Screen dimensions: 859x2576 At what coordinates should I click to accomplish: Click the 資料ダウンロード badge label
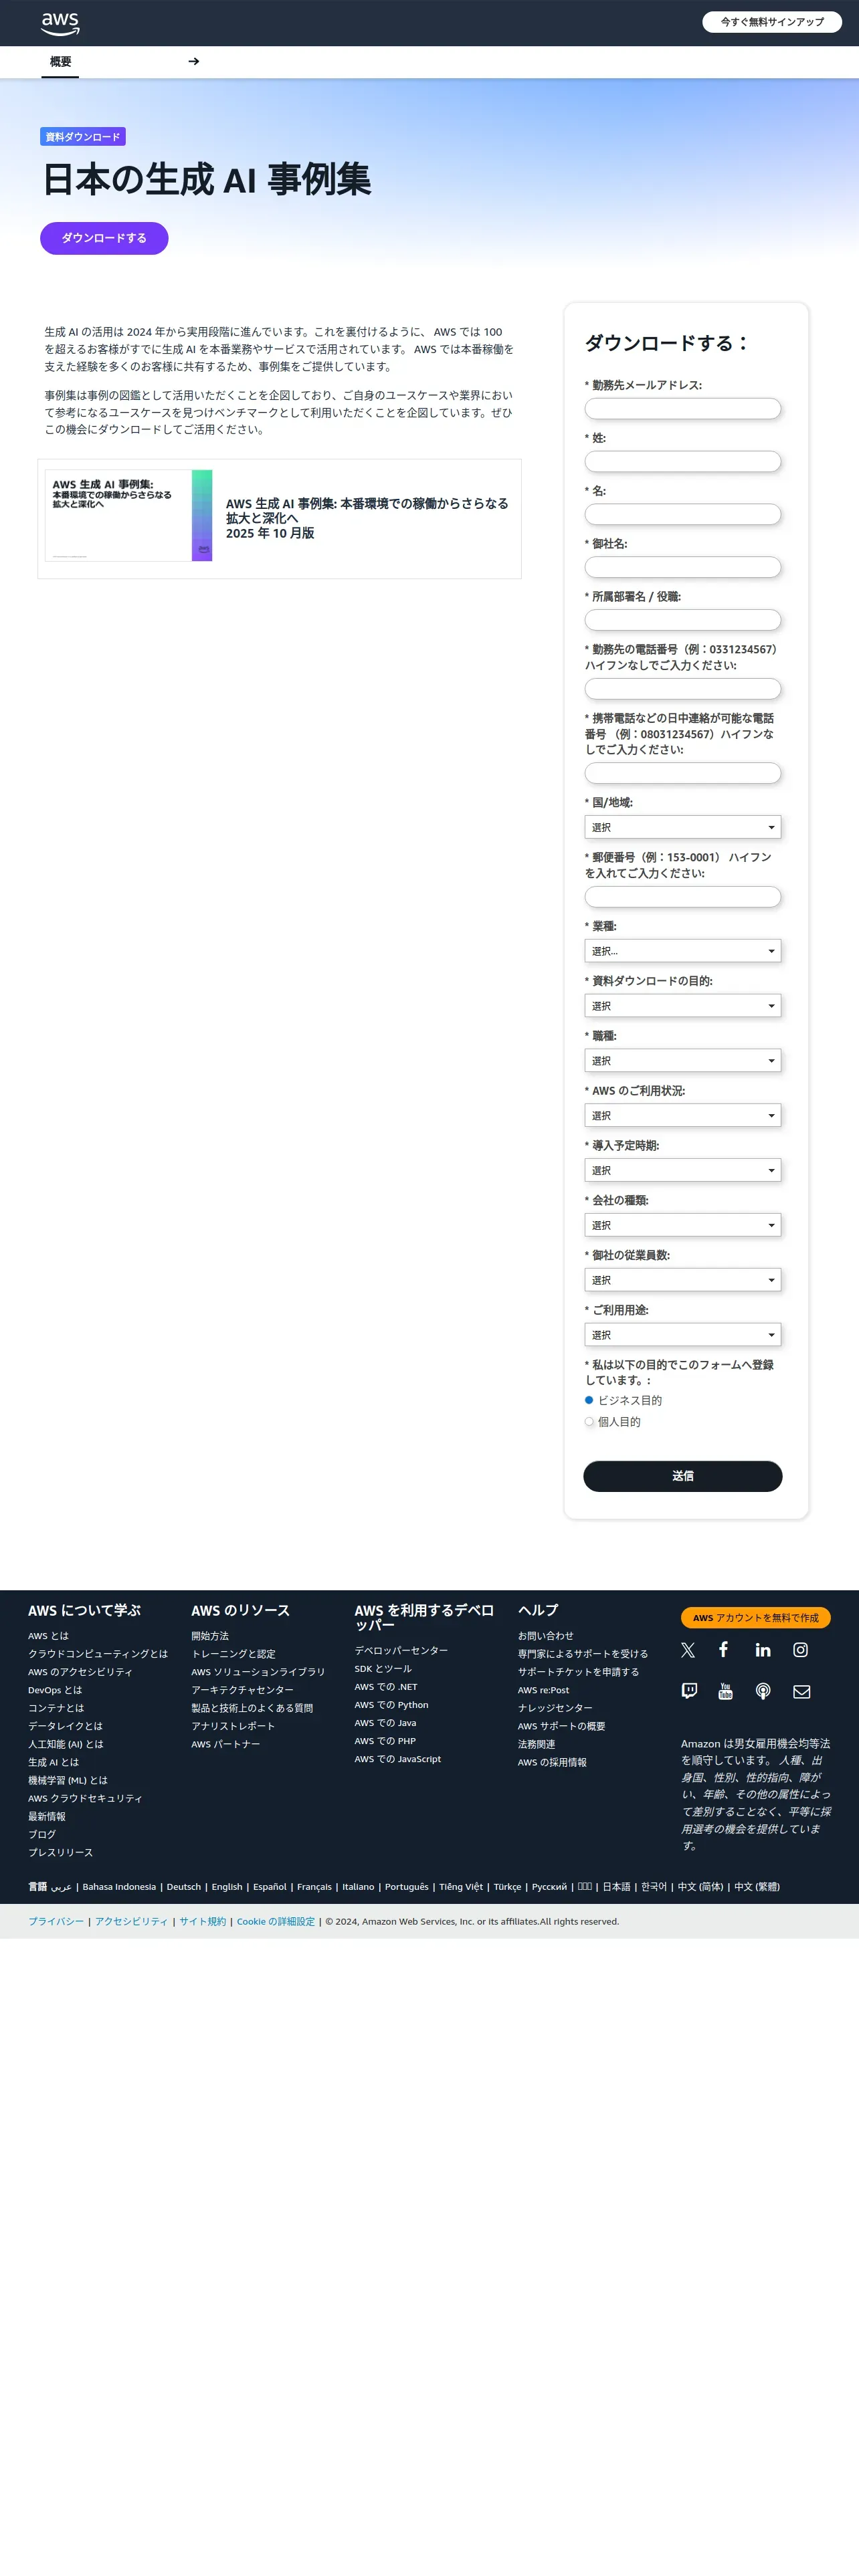coord(83,137)
